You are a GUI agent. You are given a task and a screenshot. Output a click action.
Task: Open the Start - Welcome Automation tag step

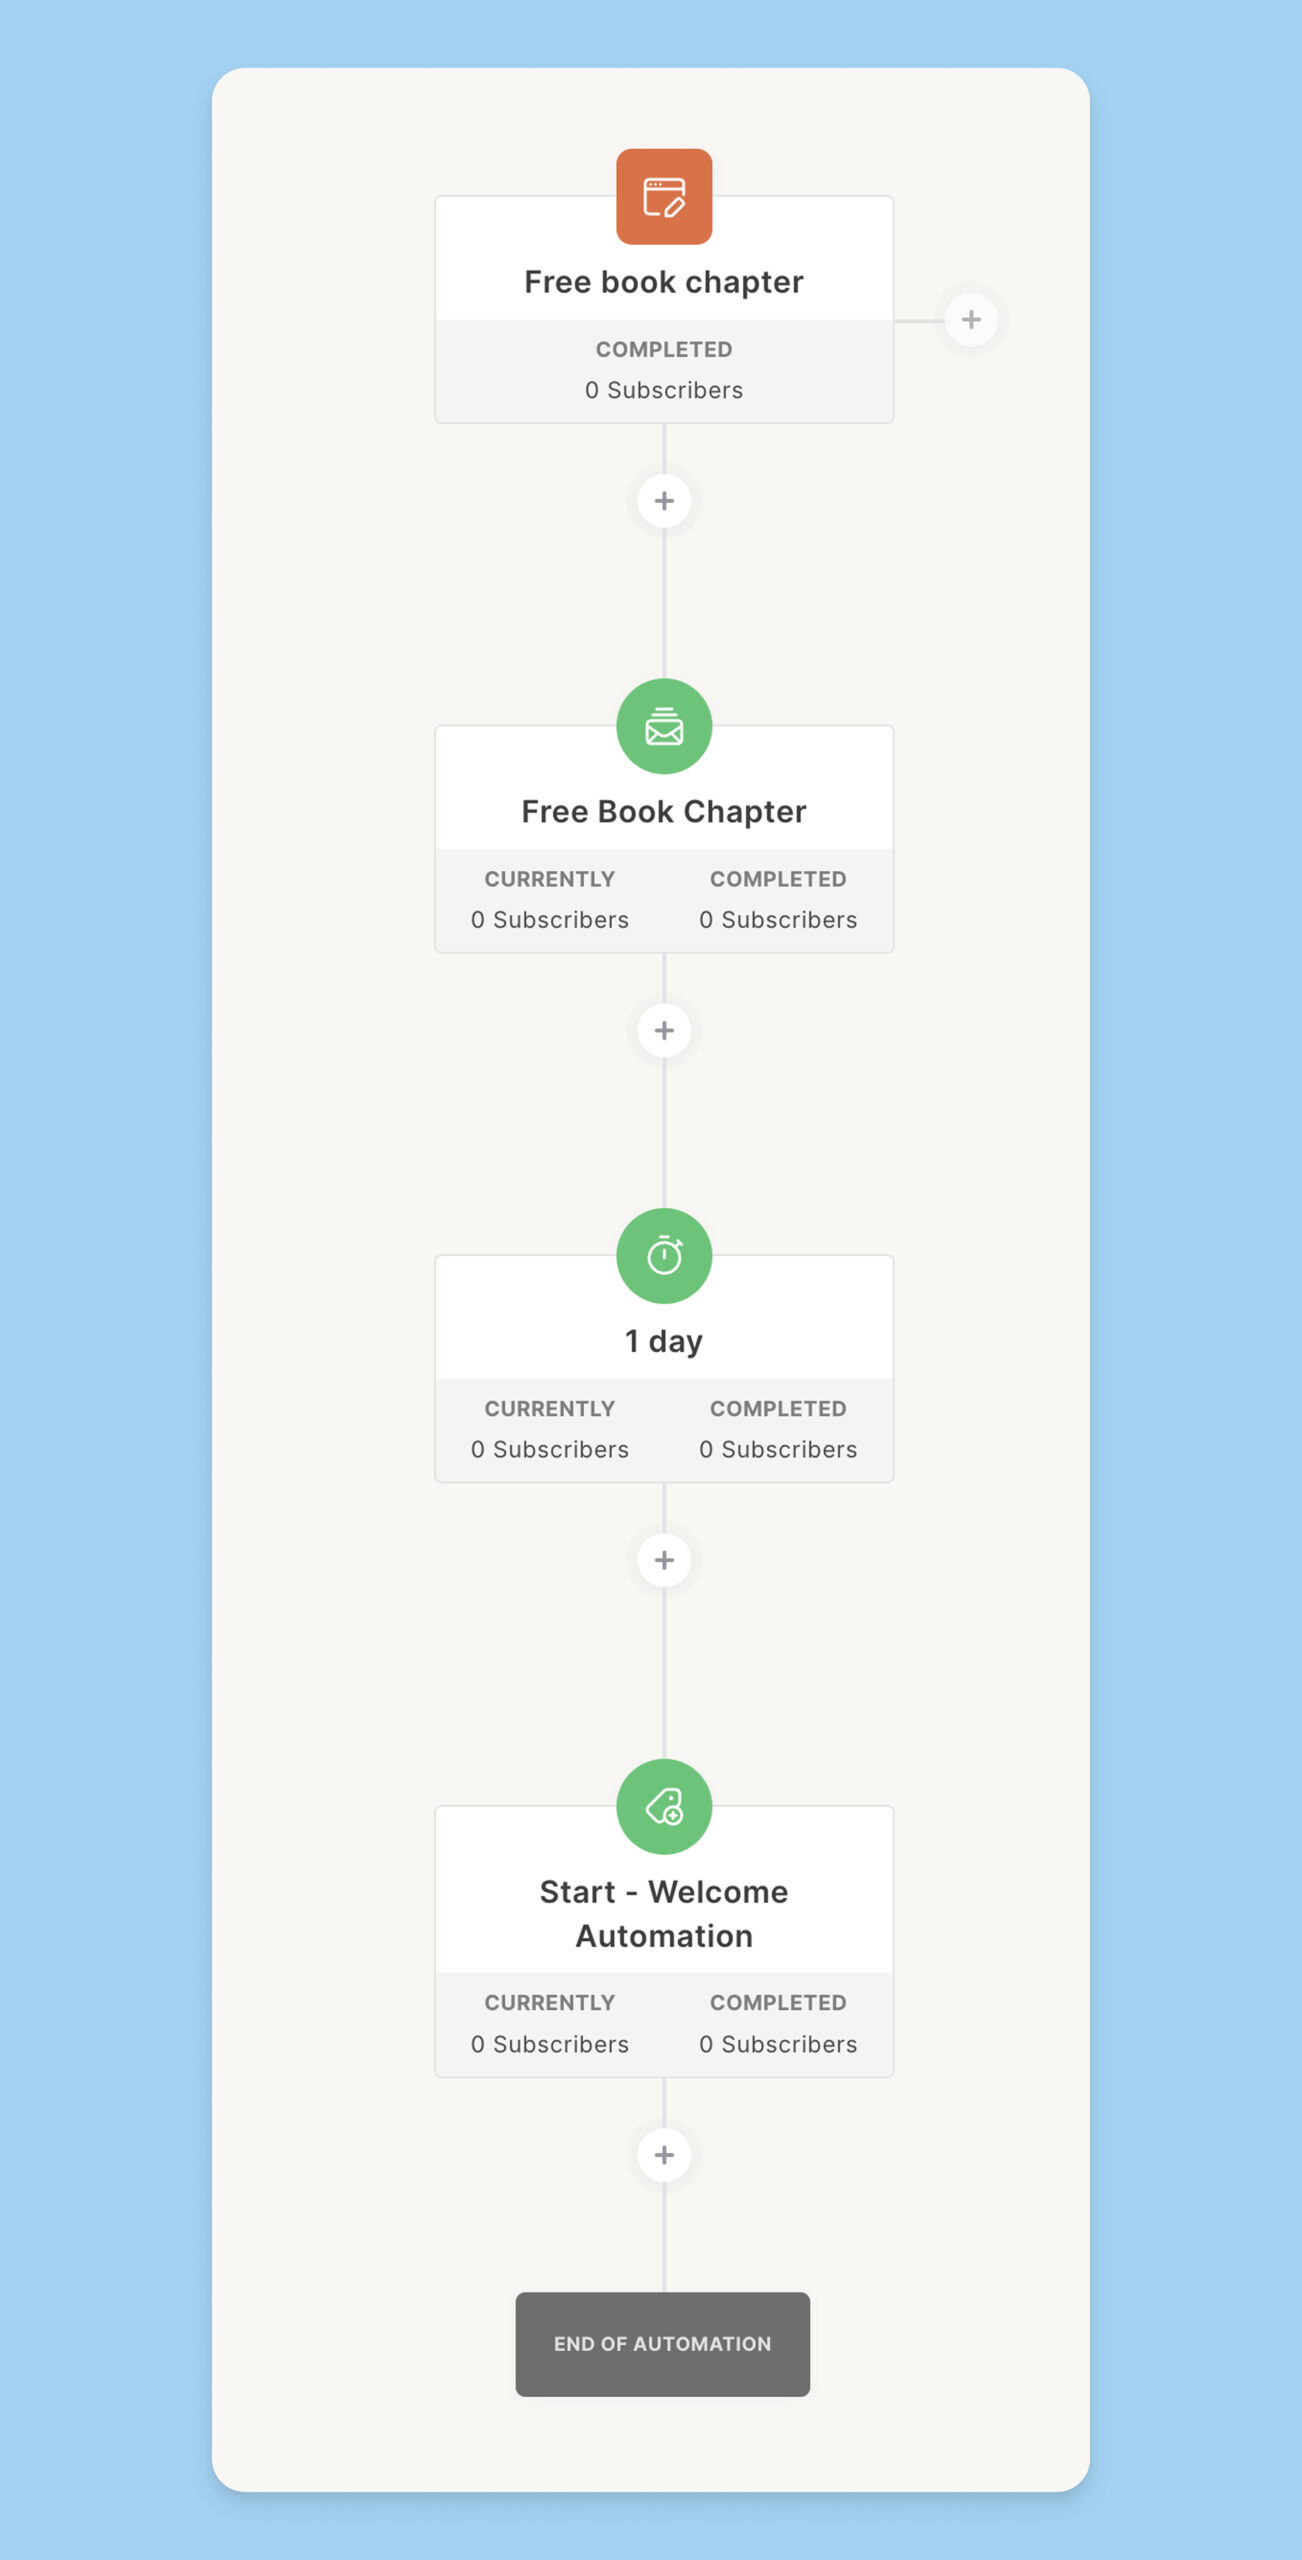(663, 1912)
